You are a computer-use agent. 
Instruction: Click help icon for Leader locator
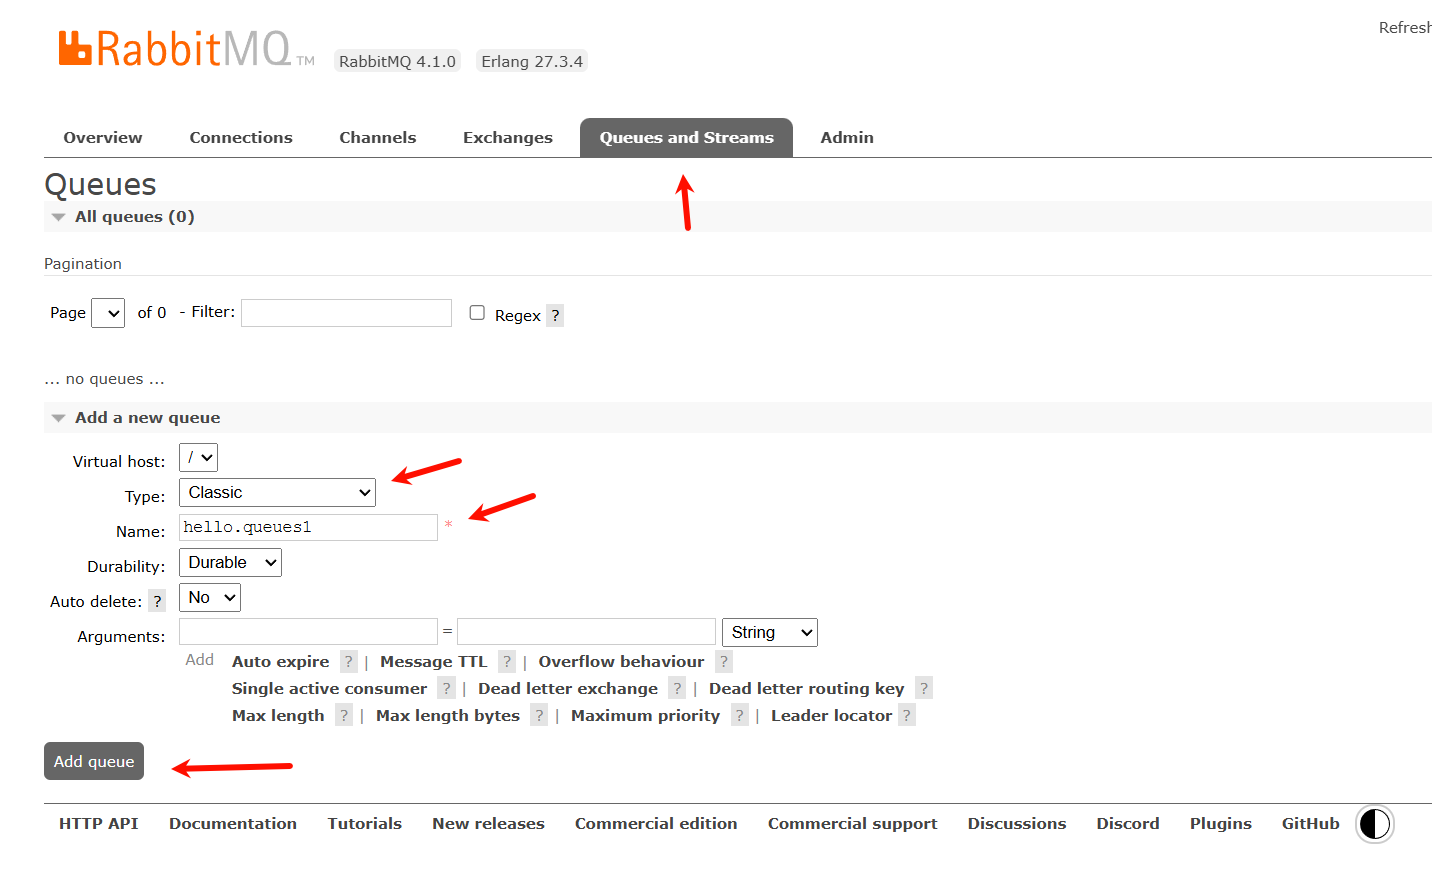point(906,716)
